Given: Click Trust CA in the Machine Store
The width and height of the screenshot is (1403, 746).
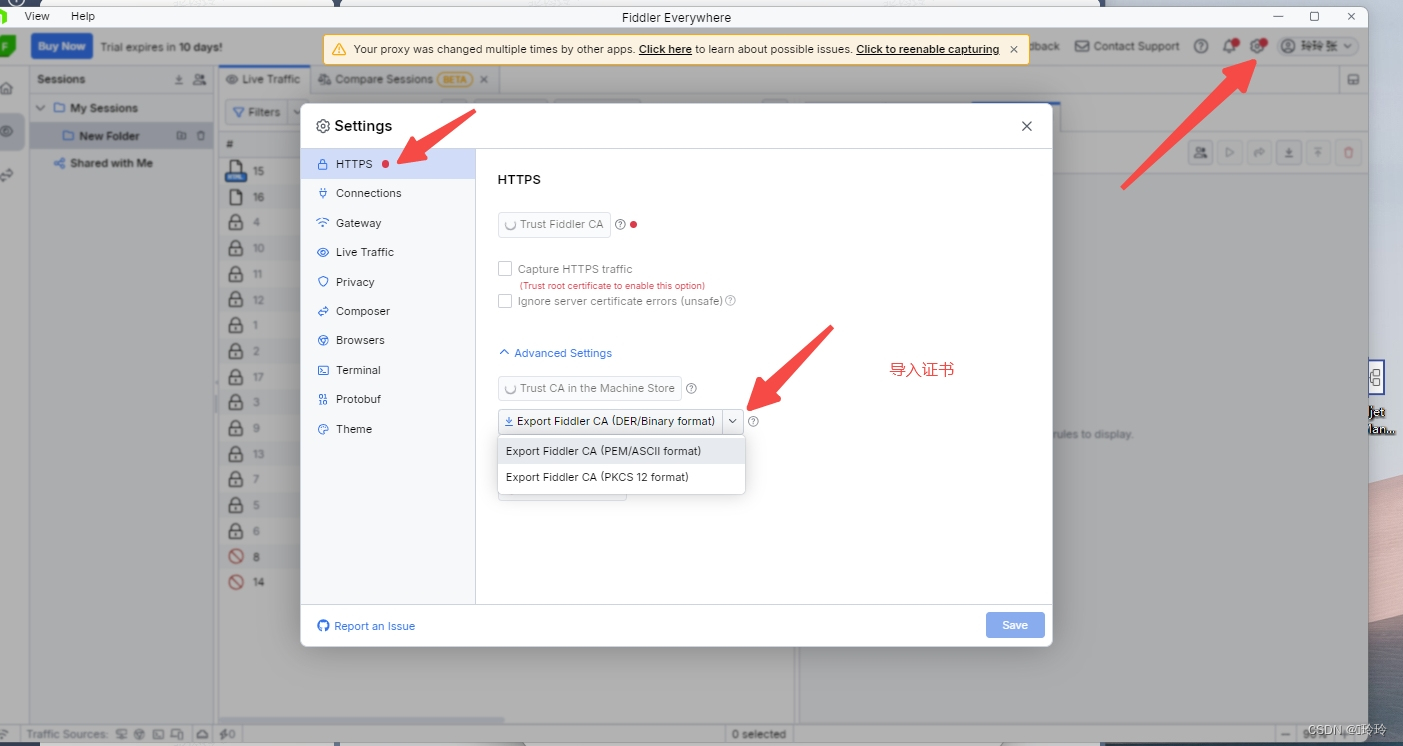Looking at the screenshot, I should [x=589, y=388].
